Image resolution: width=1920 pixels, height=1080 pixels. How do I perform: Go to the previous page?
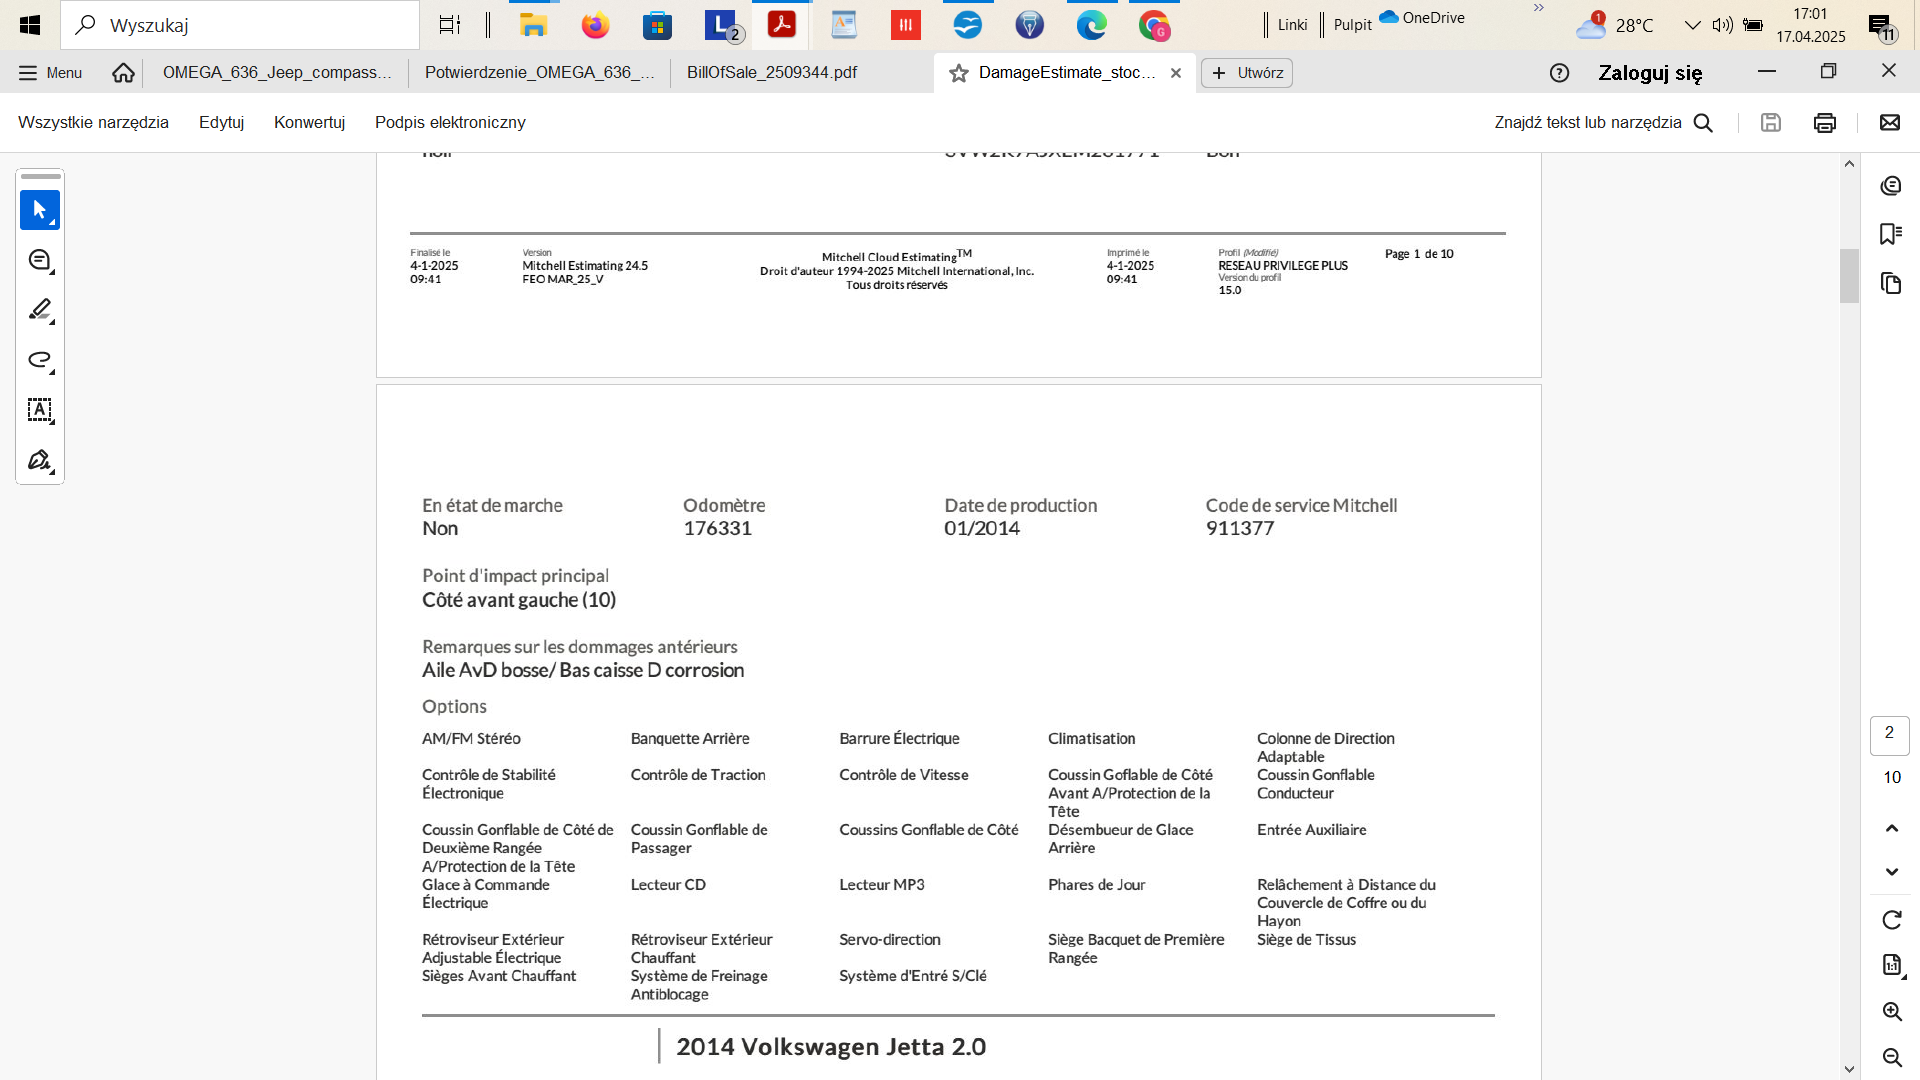click(x=1891, y=828)
